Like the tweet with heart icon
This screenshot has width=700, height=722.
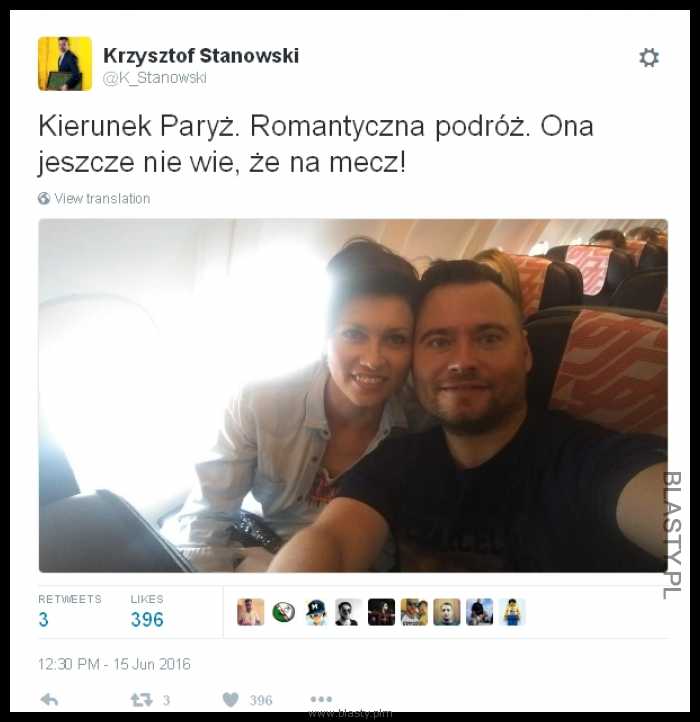click(231, 700)
